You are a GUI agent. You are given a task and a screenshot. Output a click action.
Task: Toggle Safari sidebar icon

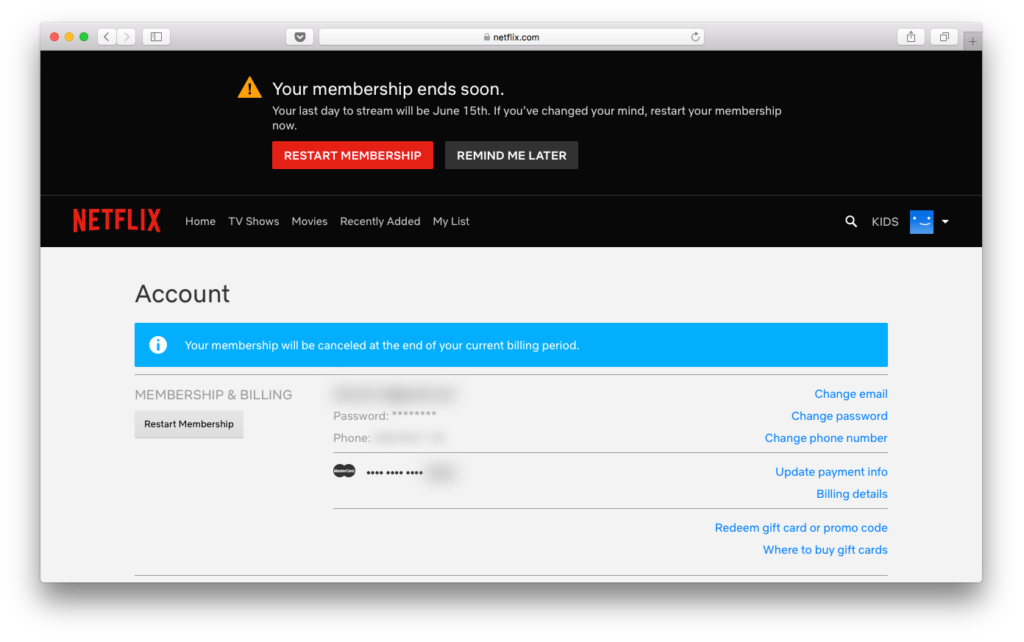(156, 37)
